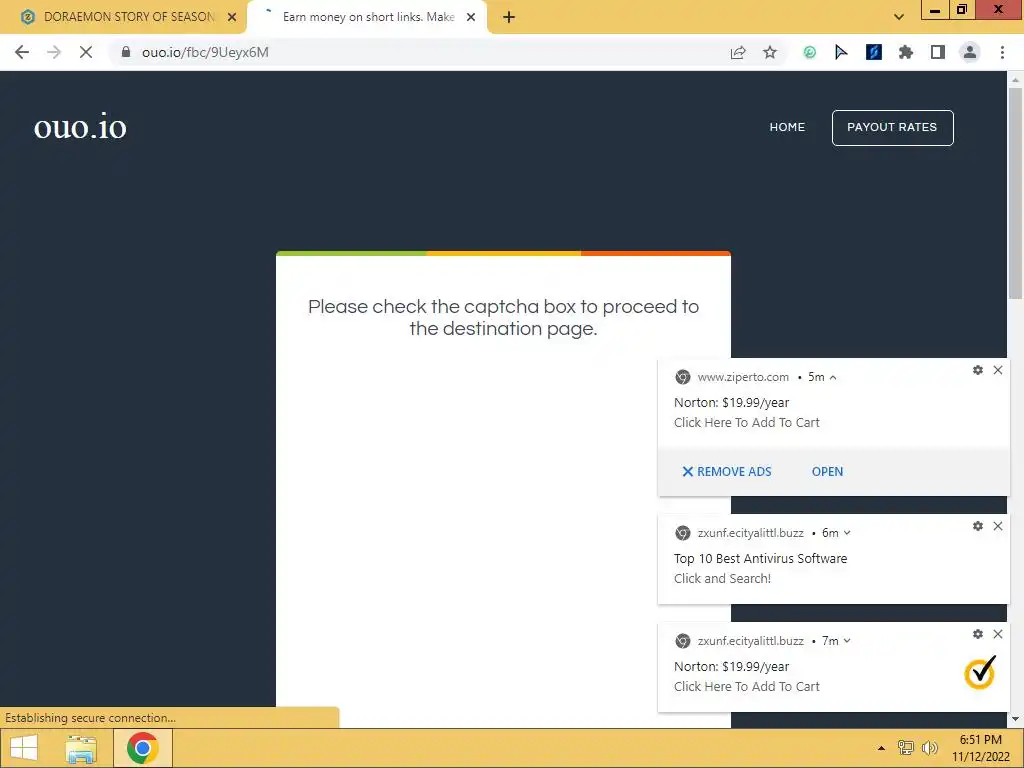
Task: Bookmark this page with the star icon
Action: point(770,52)
